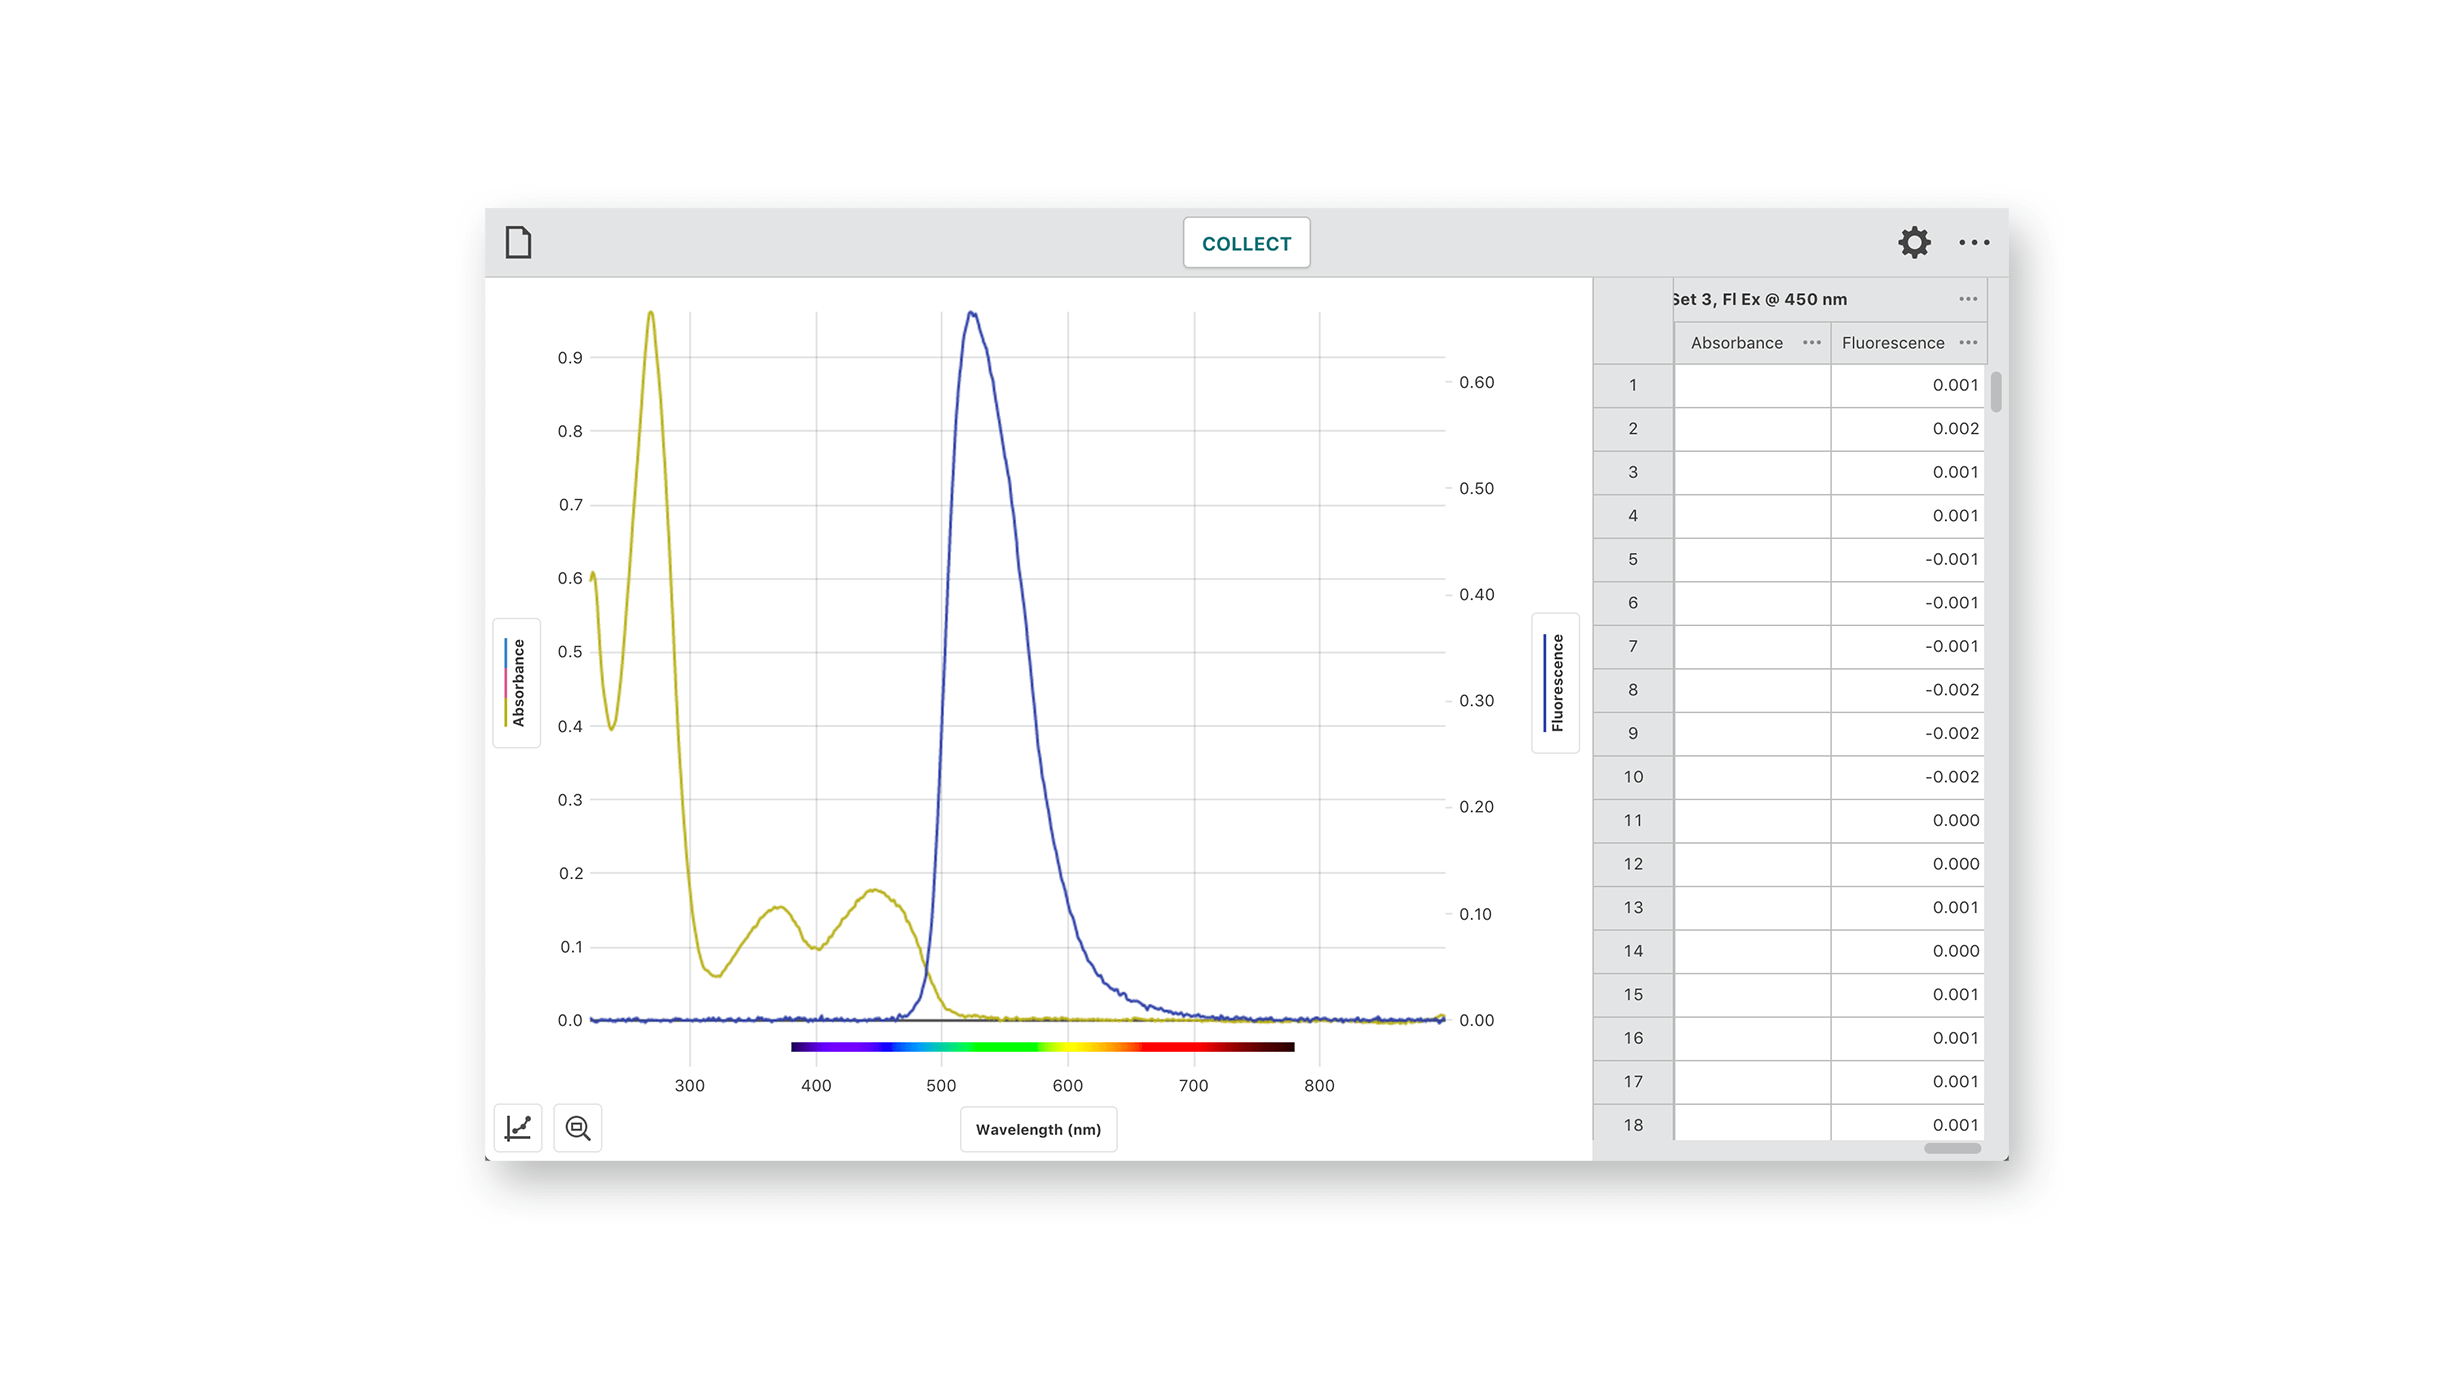
Task: Select row 5 in the data table
Action: [1632, 559]
